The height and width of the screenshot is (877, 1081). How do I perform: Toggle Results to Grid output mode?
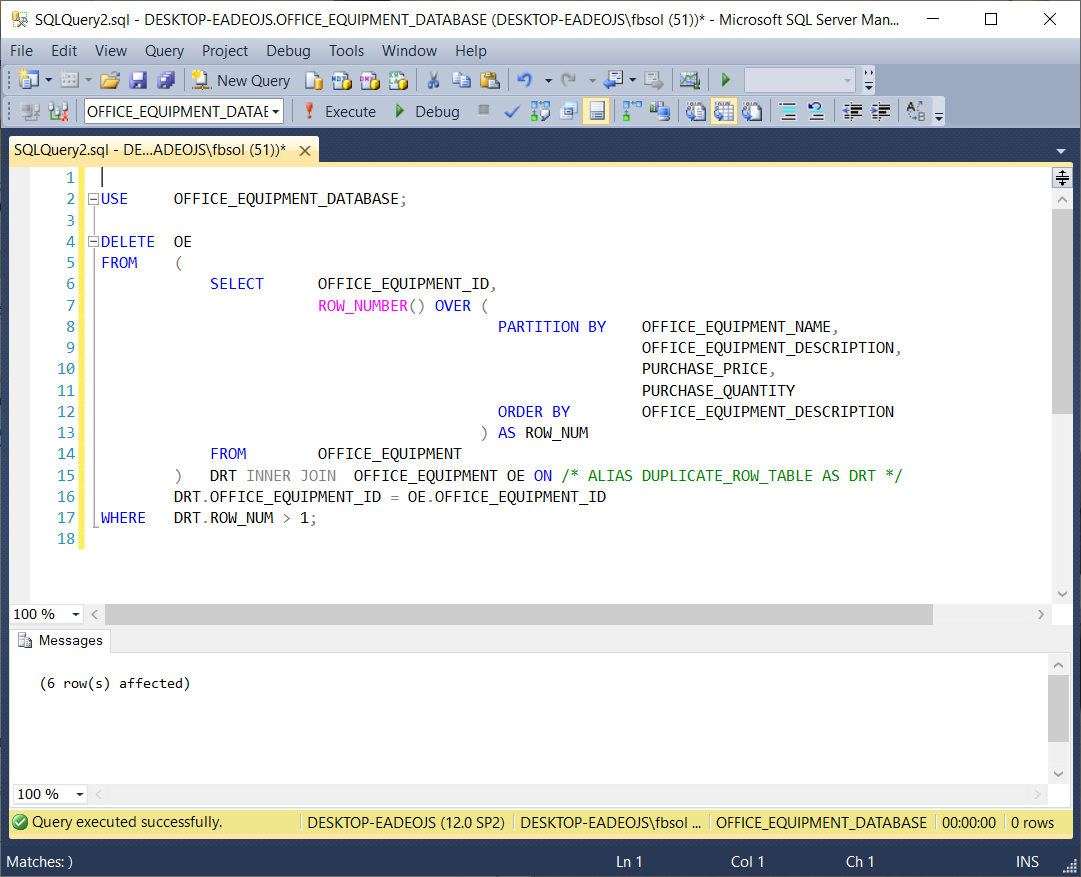click(723, 111)
